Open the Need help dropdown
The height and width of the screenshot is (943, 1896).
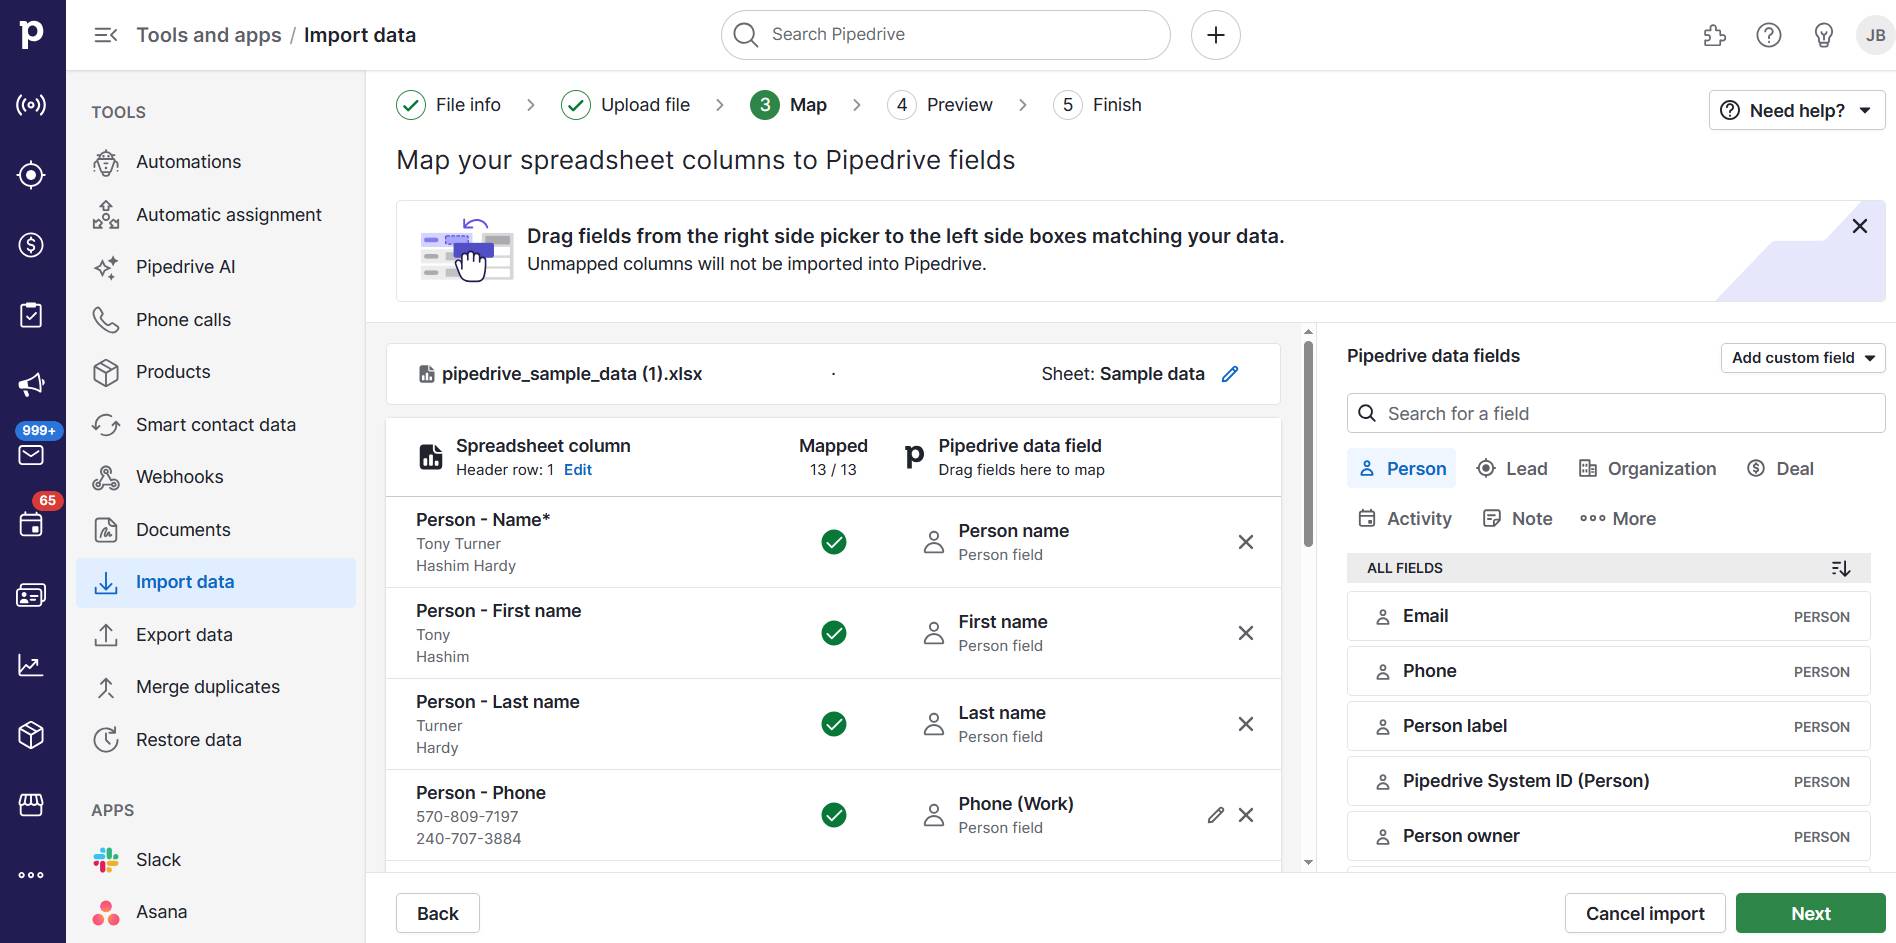coord(1795,110)
